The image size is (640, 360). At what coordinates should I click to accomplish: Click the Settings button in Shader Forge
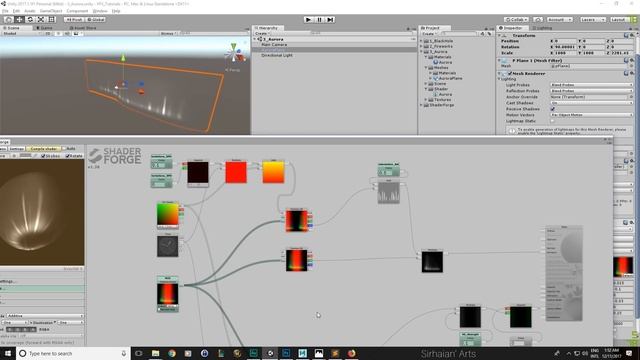click(17, 149)
